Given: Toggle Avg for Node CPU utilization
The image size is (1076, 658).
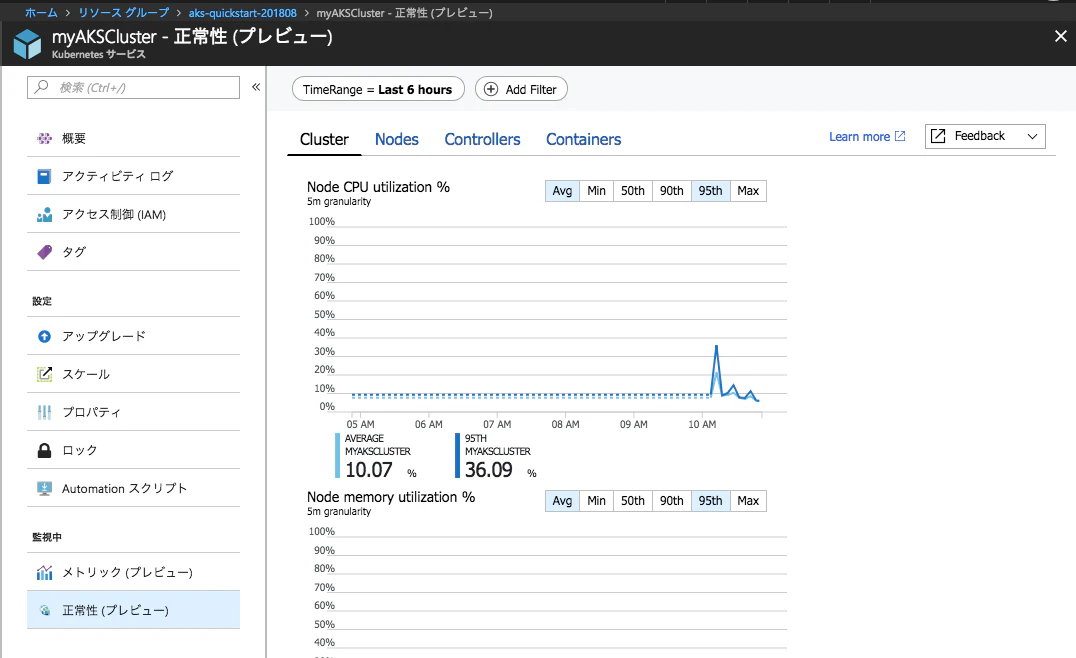Looking at the screenshot, I should pyautogui.click(x=562, y=191).
